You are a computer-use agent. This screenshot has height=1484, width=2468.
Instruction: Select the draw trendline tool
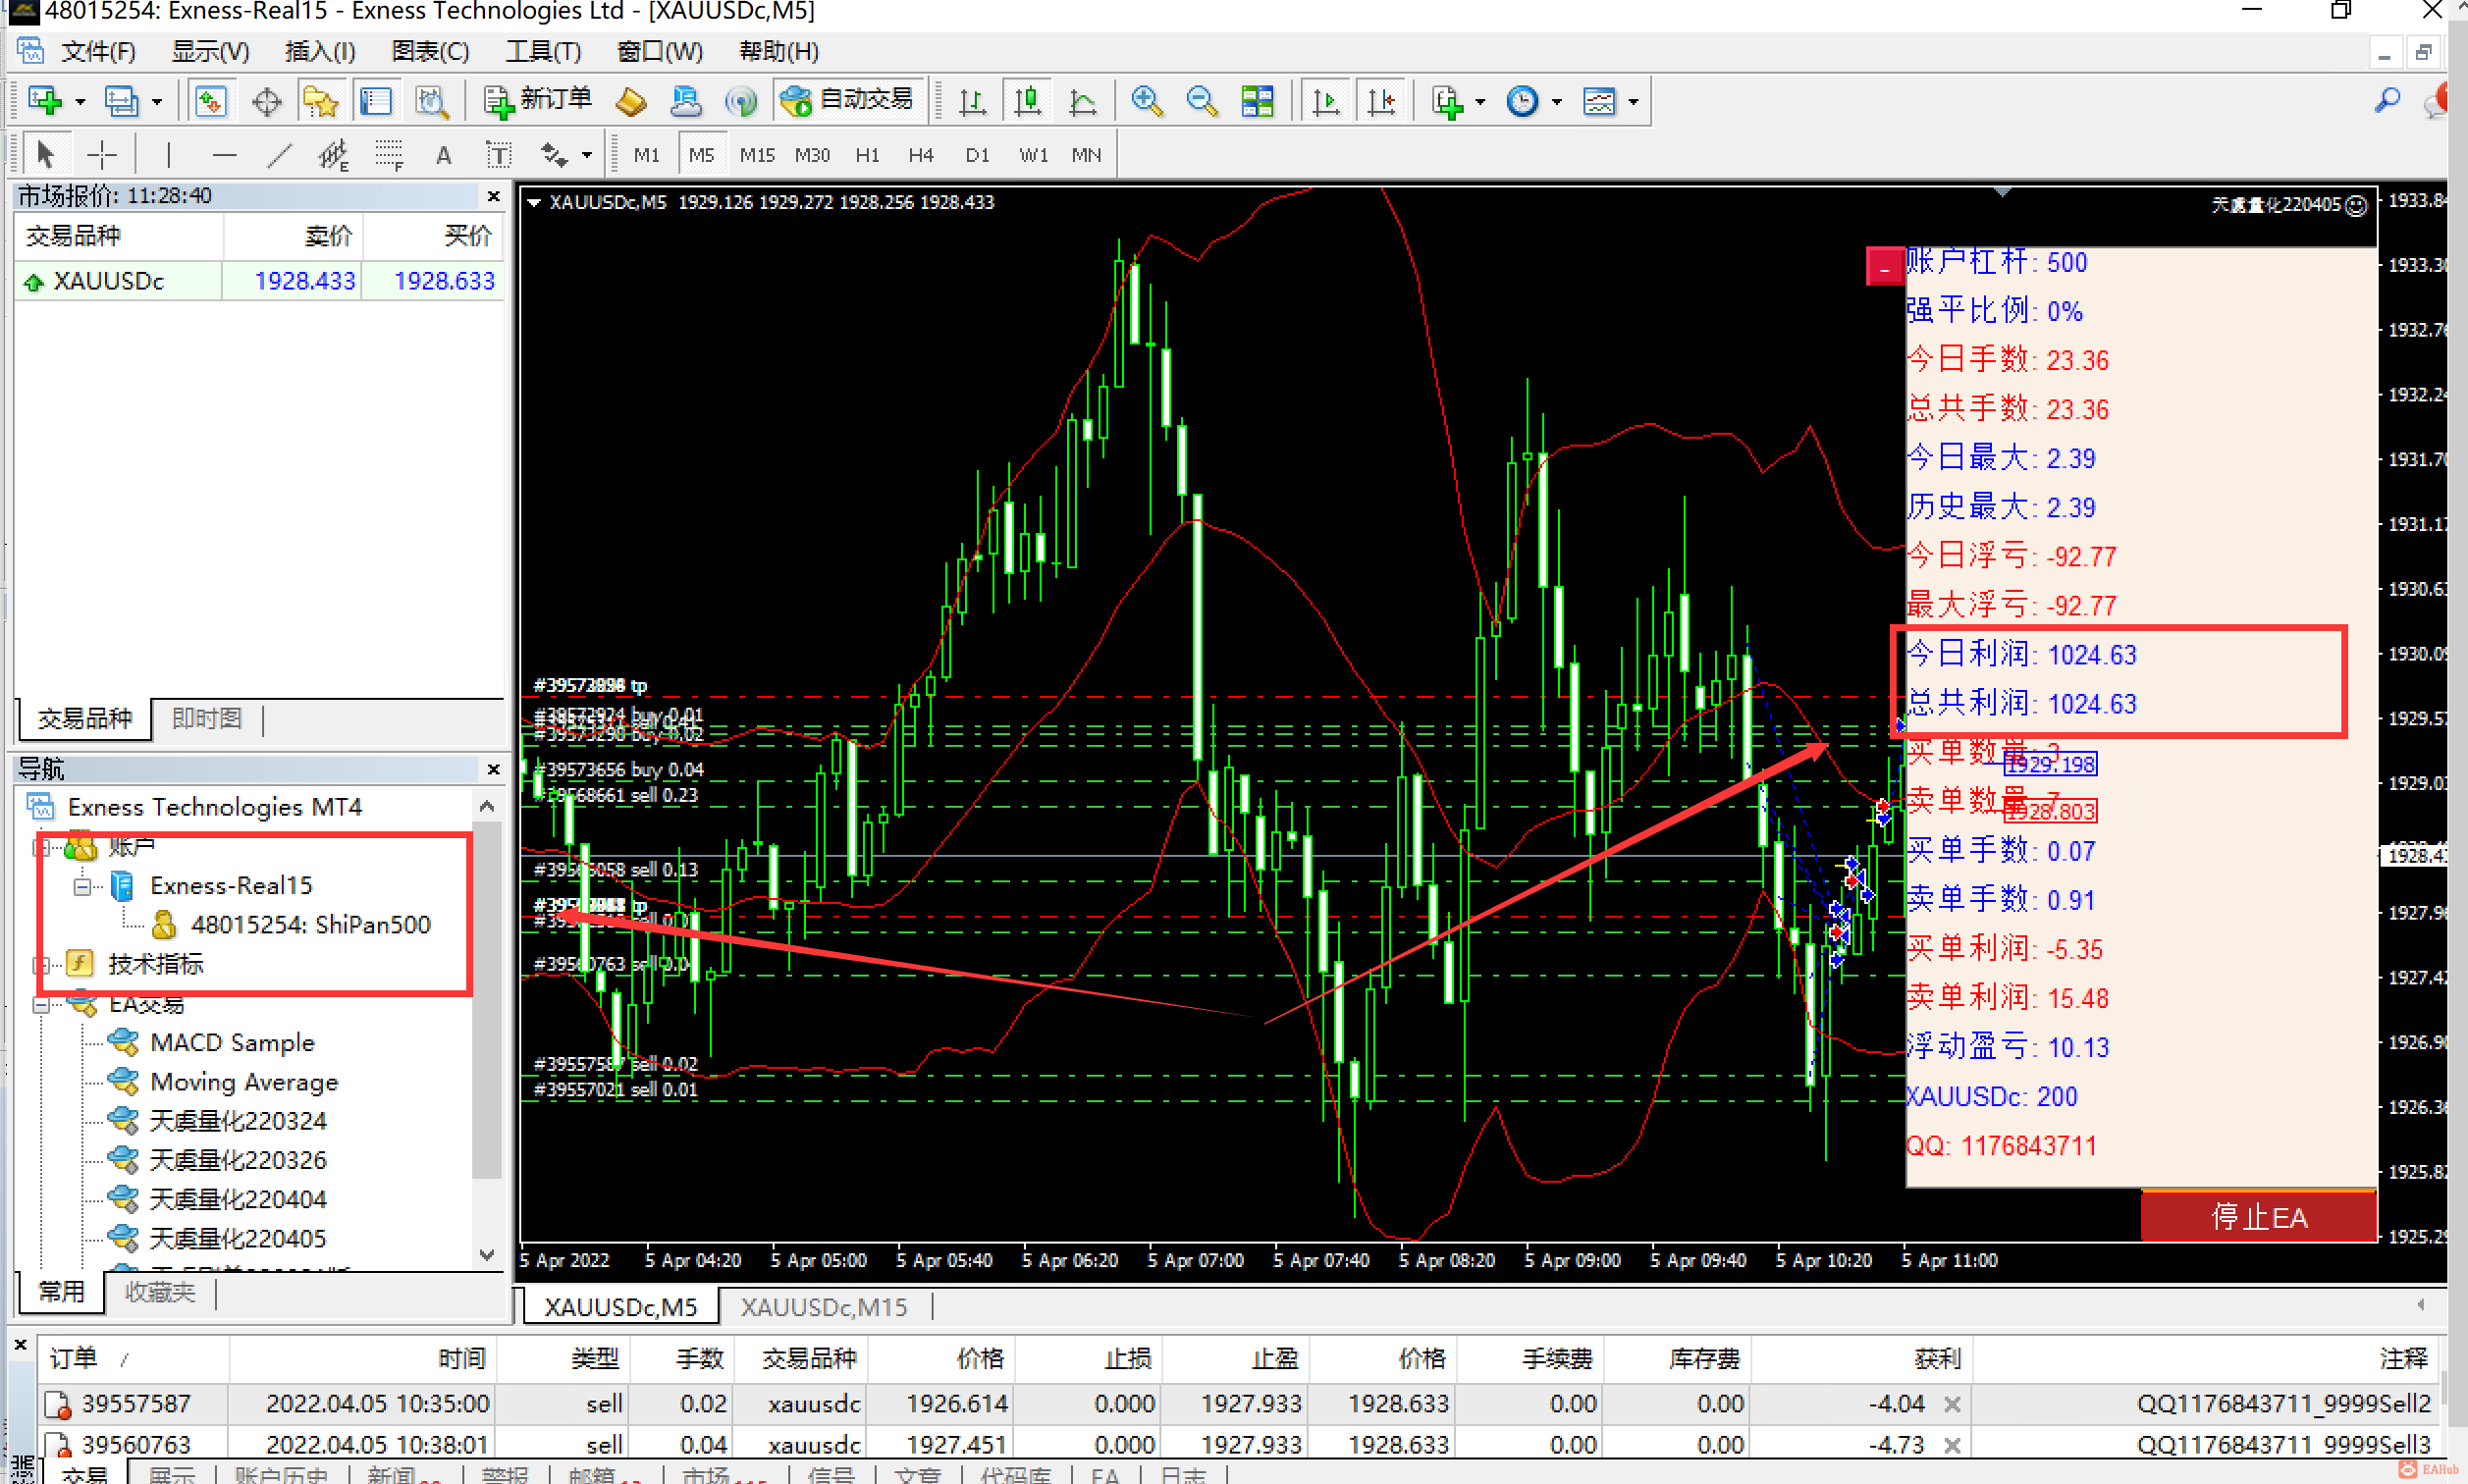click(x=279, y=154)
